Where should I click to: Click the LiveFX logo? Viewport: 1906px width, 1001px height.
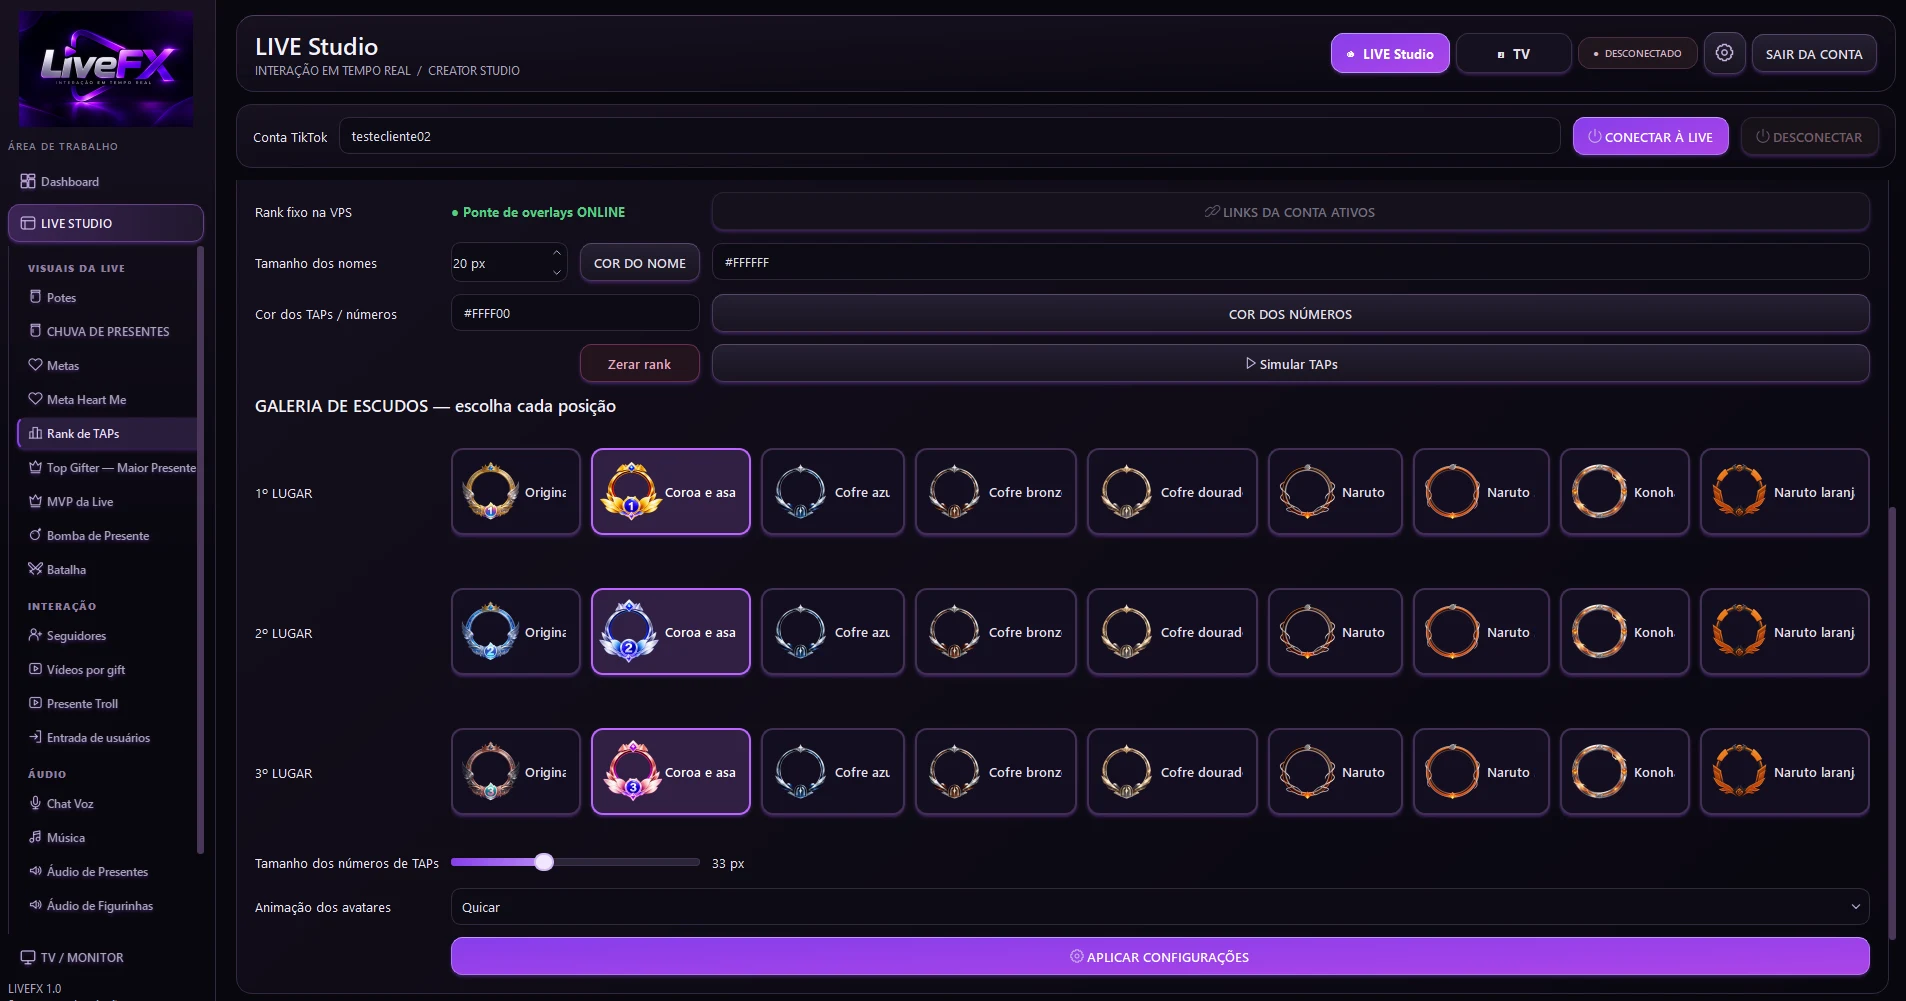[x=106, y=68]
